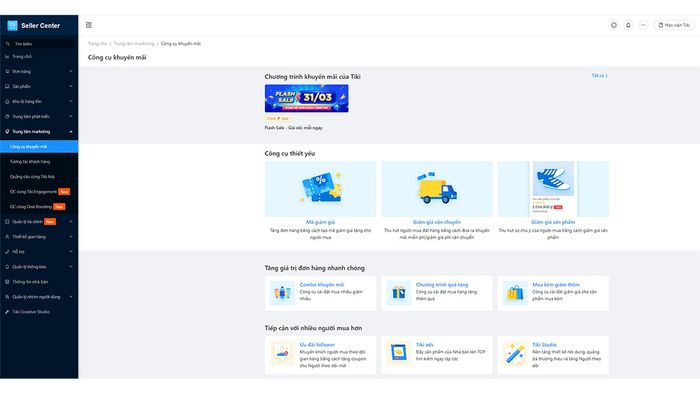The width and height of the screenshot is (700, 394).
Task: Expand the Sản phẩm menu chevron
Action: [71, 86]
